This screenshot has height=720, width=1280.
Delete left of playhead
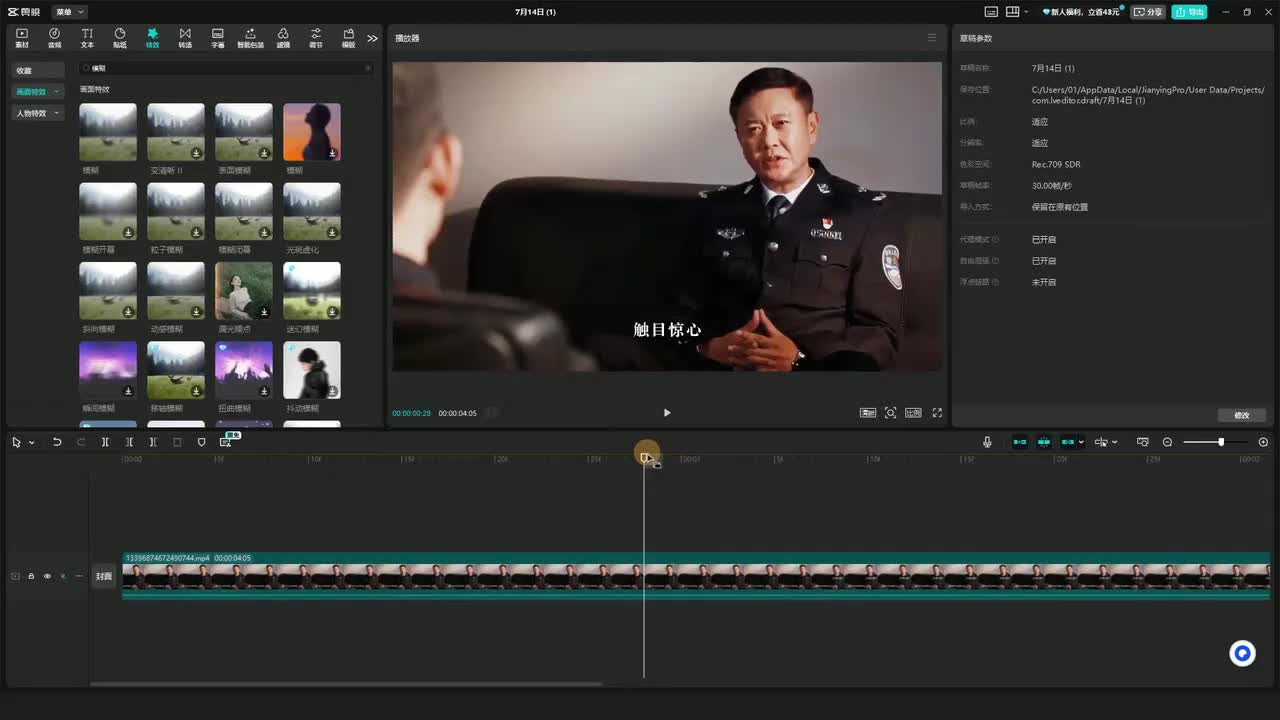point(129,442)
